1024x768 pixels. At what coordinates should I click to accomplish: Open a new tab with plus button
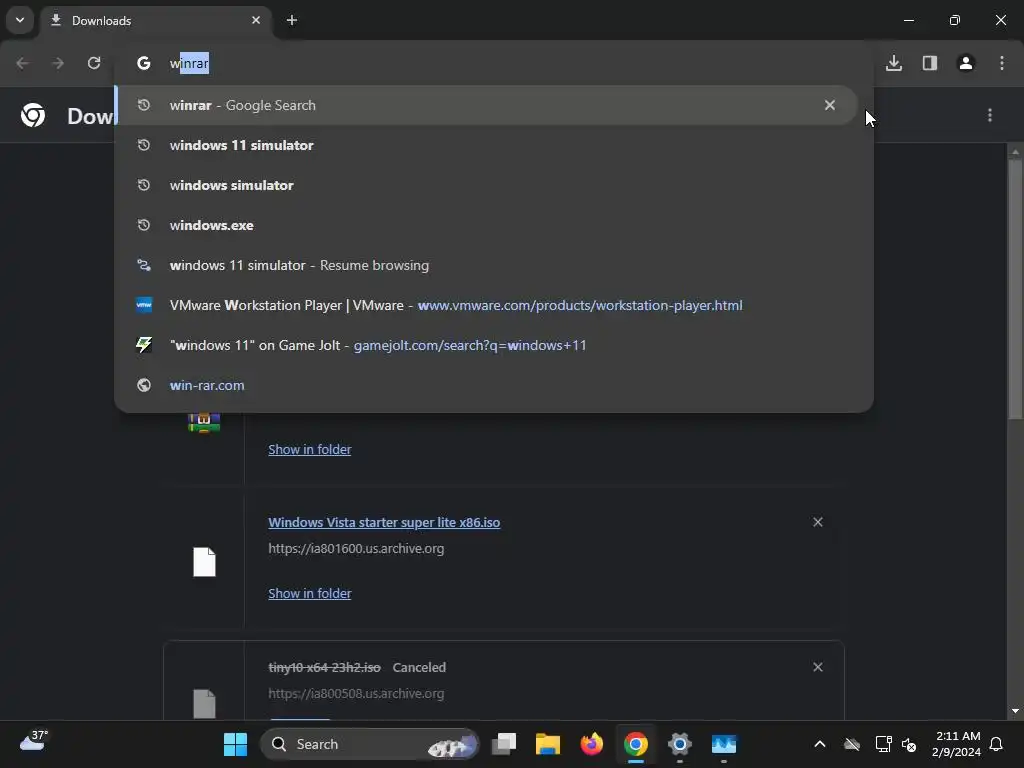292,20
